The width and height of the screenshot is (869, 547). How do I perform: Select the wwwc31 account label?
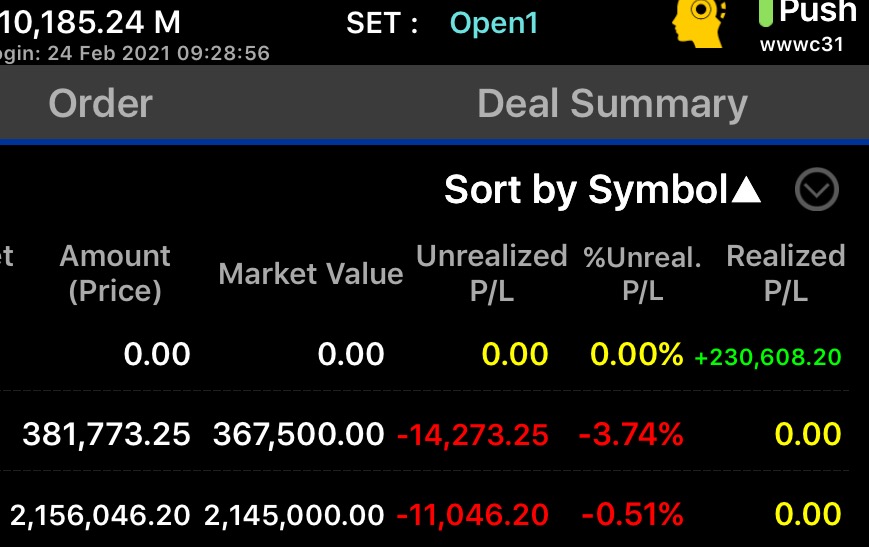pyautogui.click(x=801, y=44)
